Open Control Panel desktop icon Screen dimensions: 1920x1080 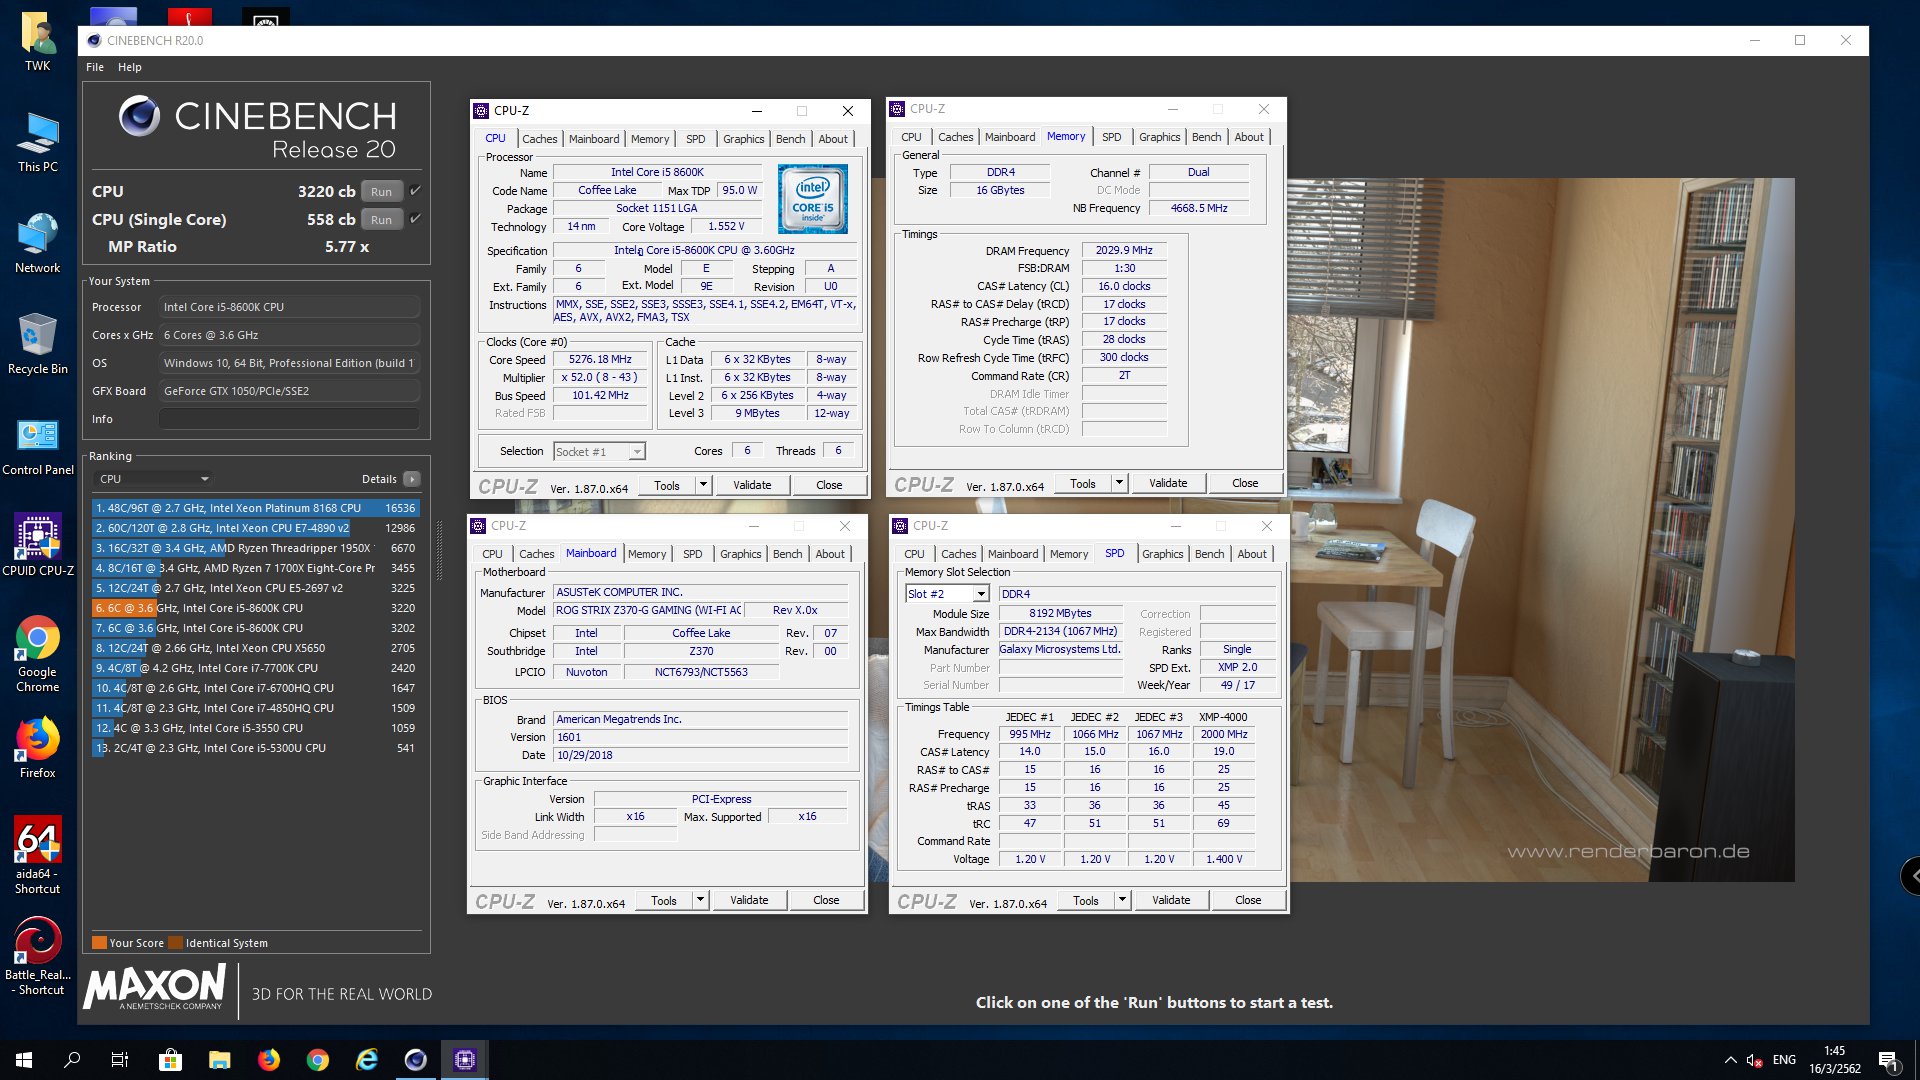tap(37, 446)
